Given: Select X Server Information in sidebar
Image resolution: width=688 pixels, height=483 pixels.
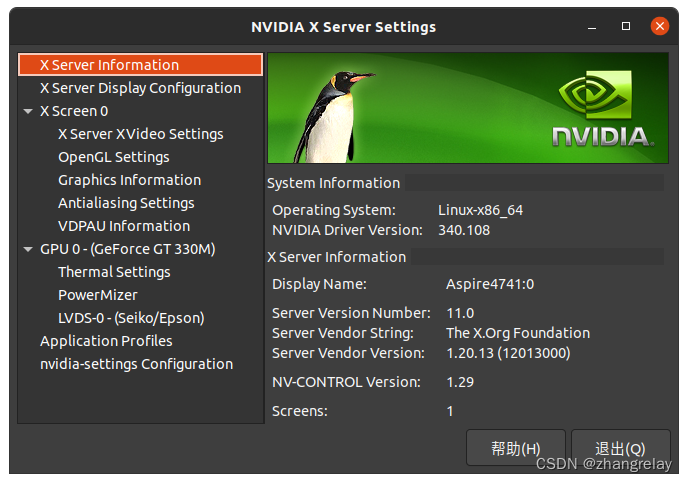Looking at the screenshot, I should [140, 65].
